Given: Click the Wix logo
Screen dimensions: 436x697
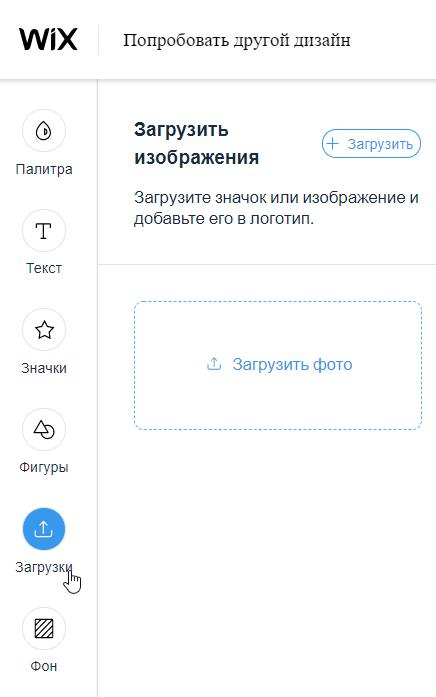Looking at the screenshot, I should click(x=48, y=39).
